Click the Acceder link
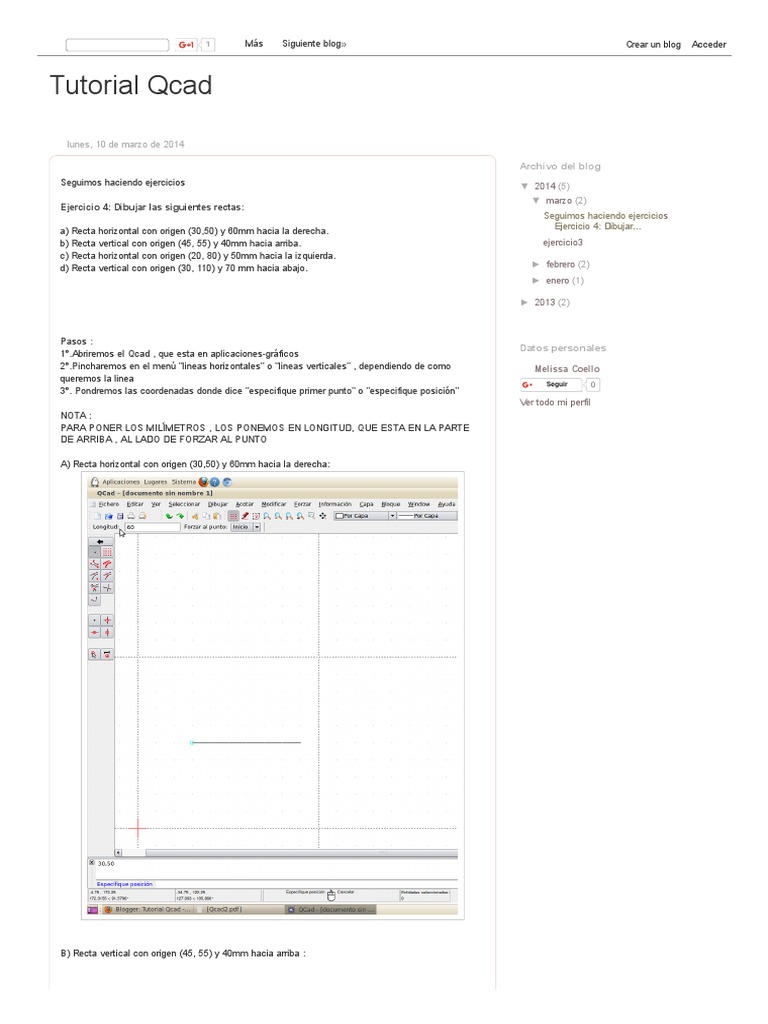The height and width of the screenshot is (1024, 768). click(x=709, y=44)
